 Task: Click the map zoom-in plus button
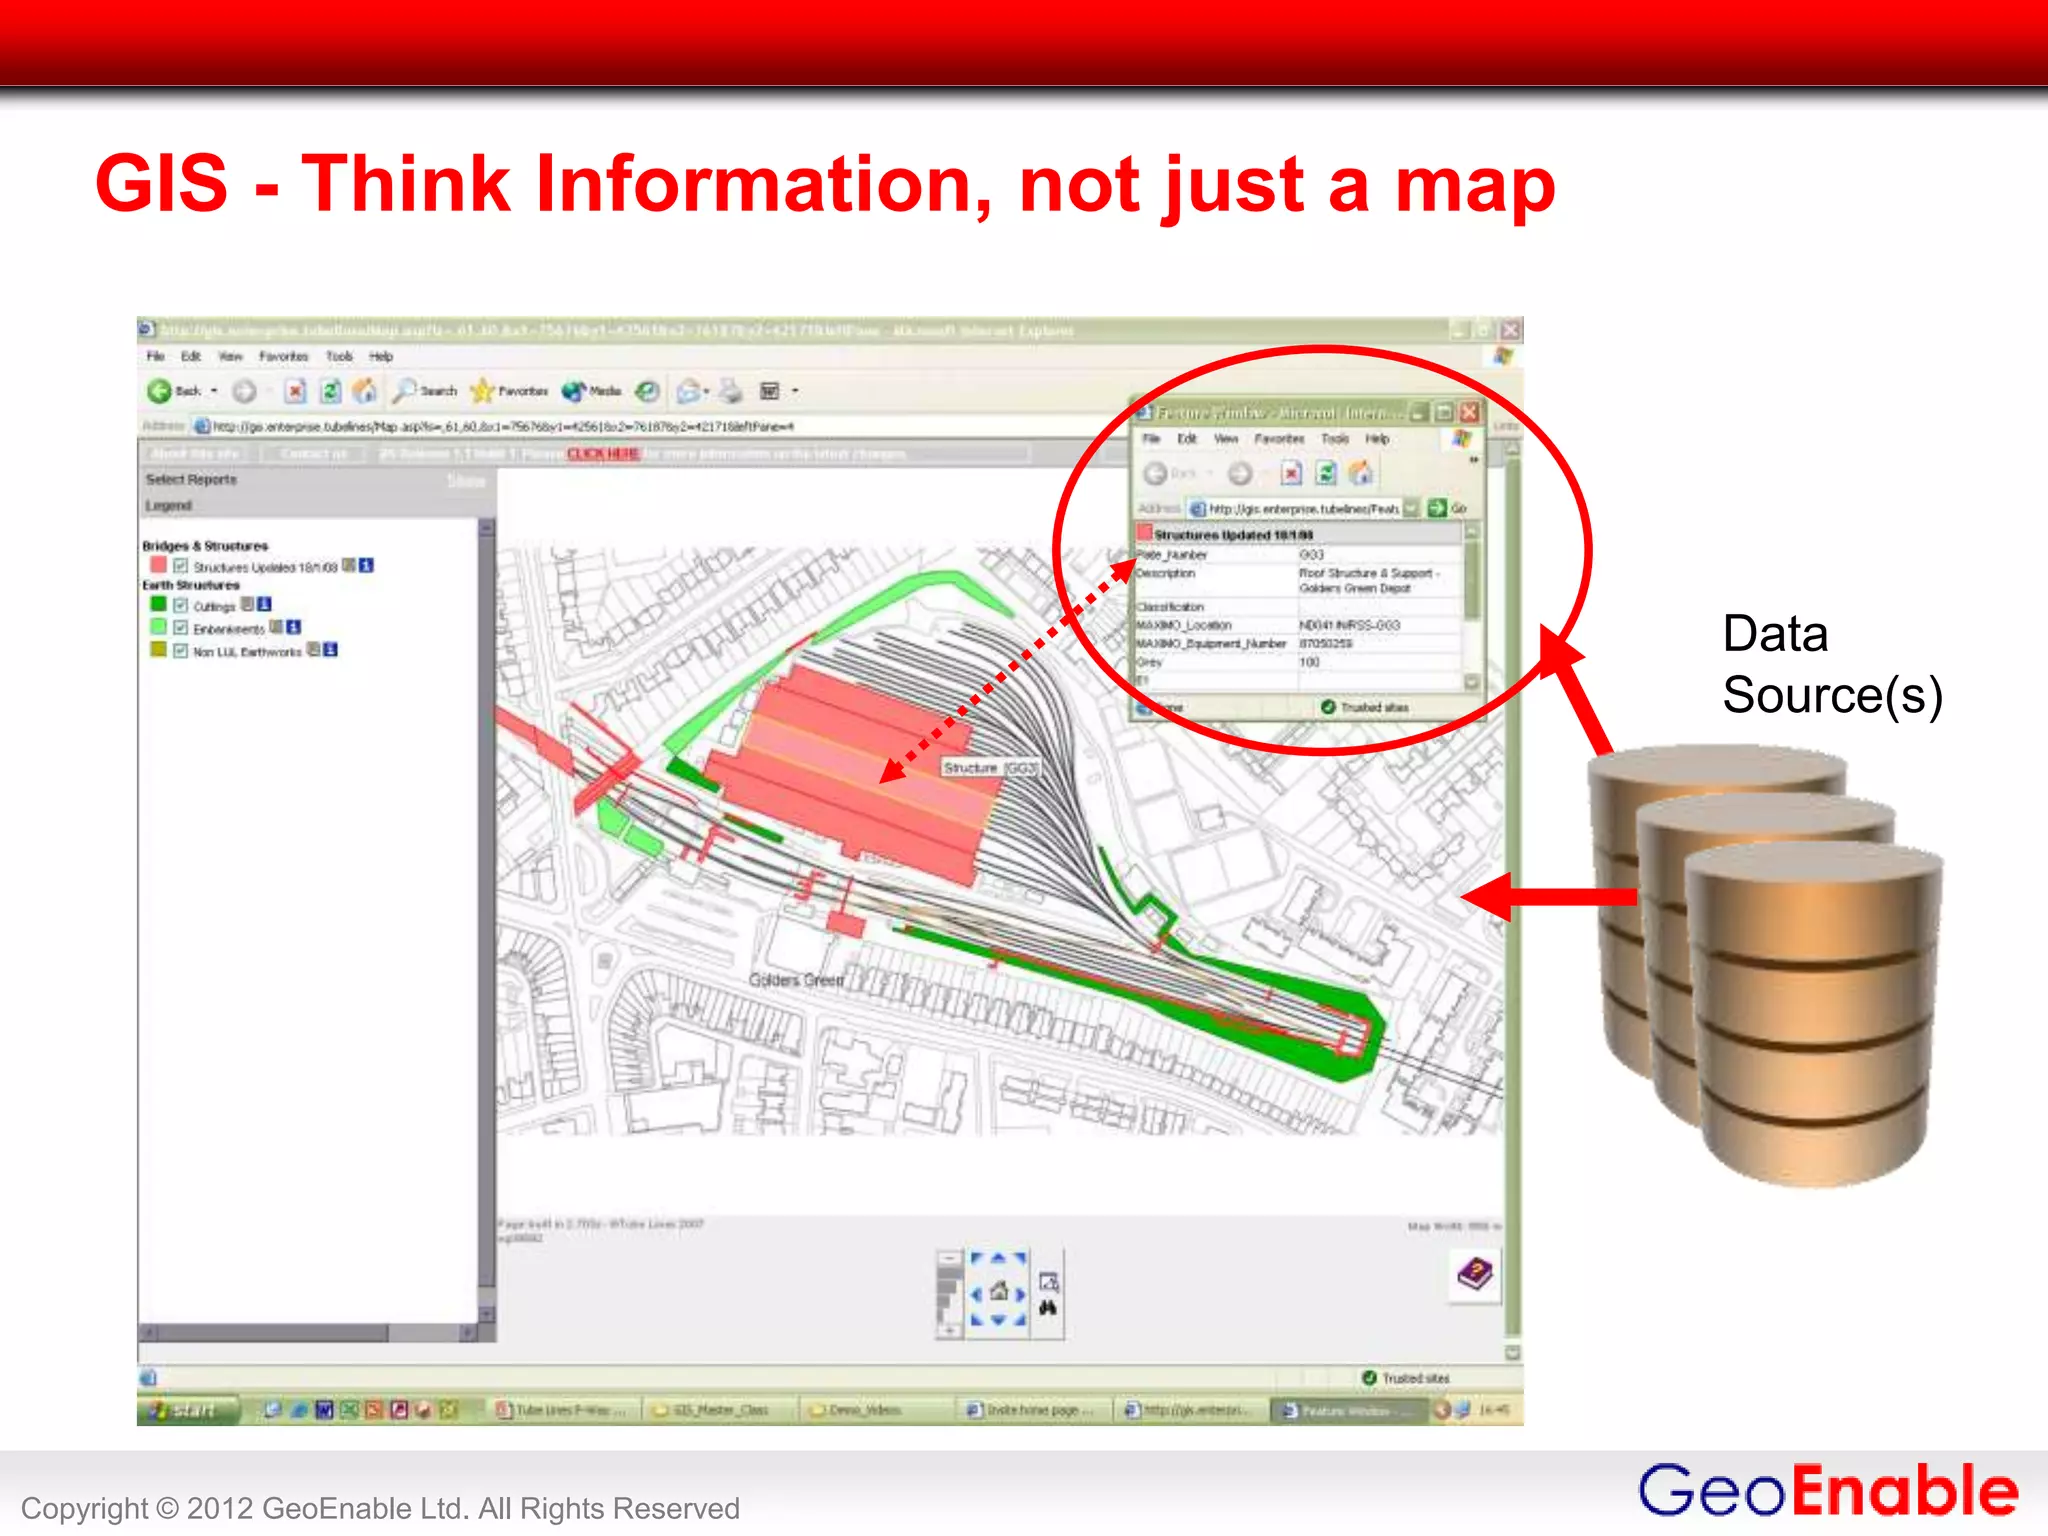point(949,1329)
